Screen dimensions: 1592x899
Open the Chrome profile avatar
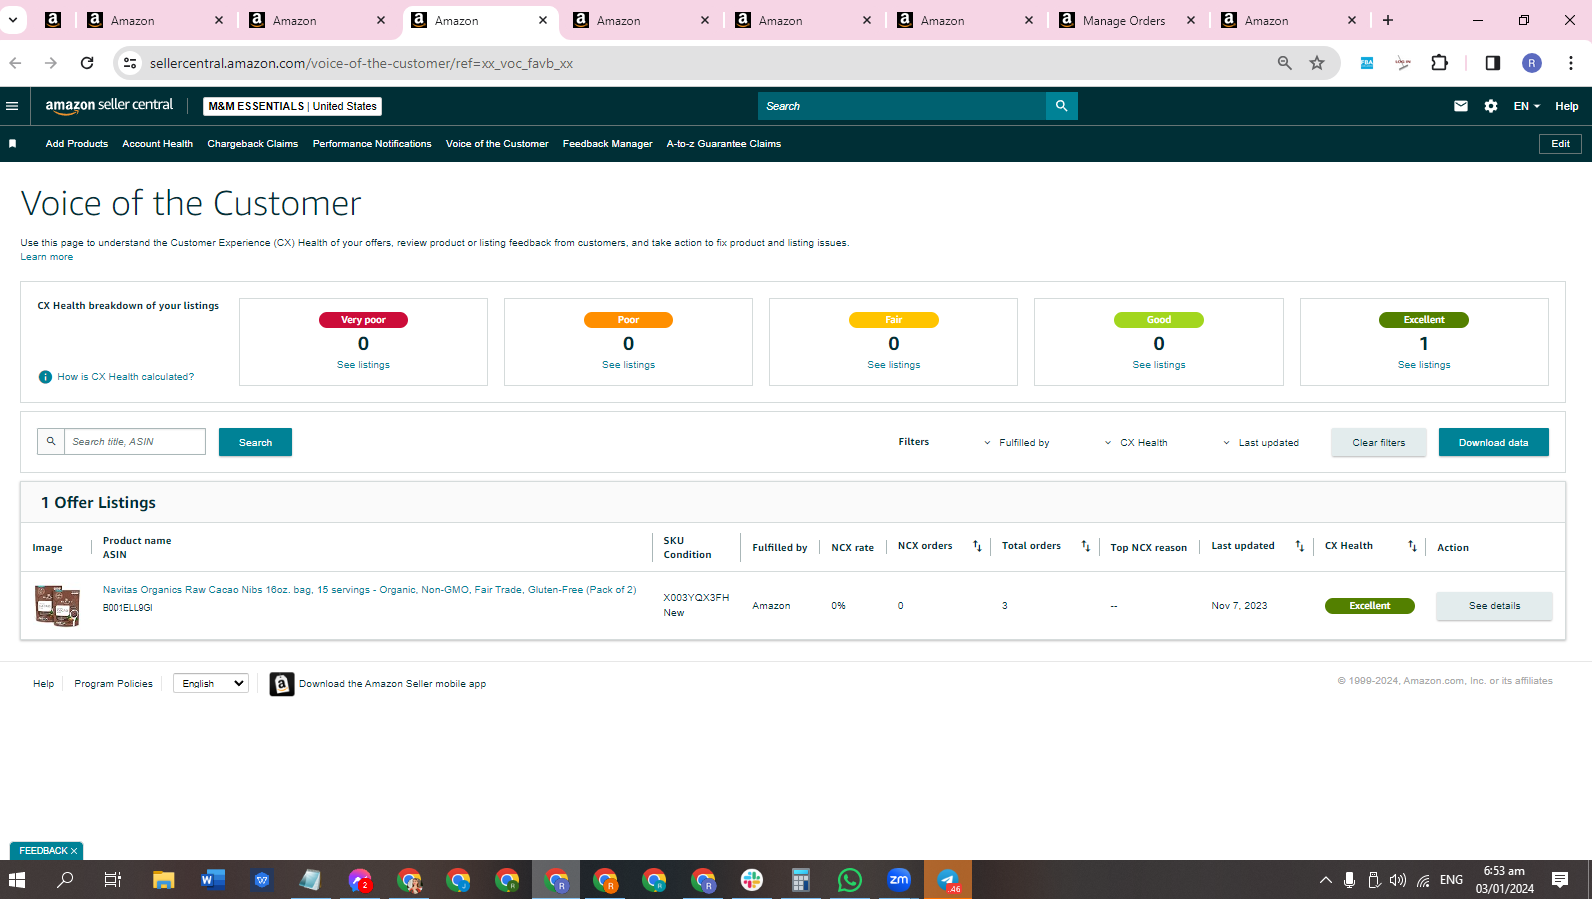point(1531,63)
